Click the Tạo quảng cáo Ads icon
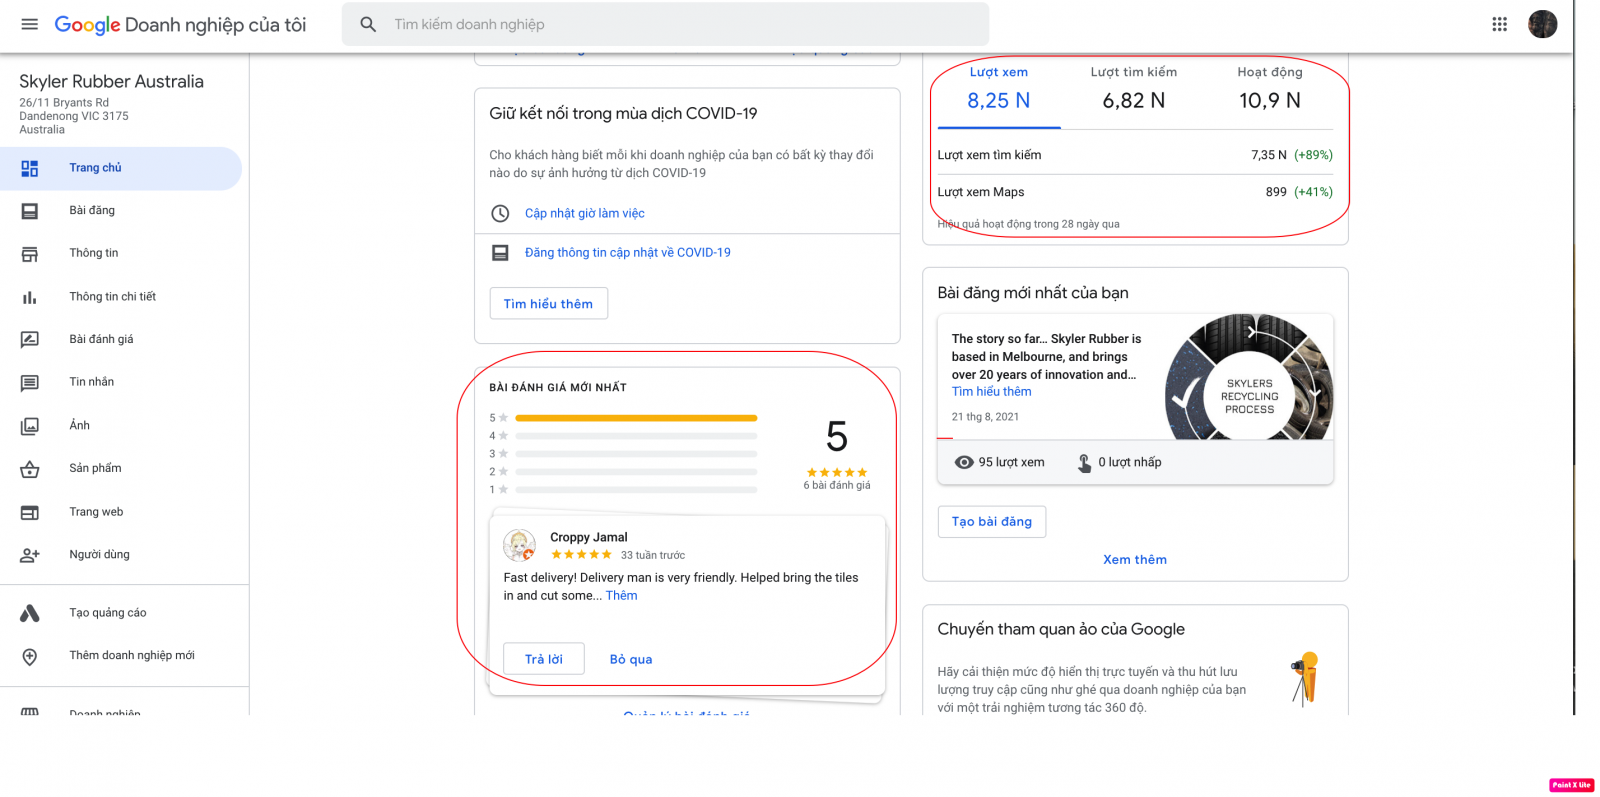The width and height of the screenshot is (1600, 797). 30,613
